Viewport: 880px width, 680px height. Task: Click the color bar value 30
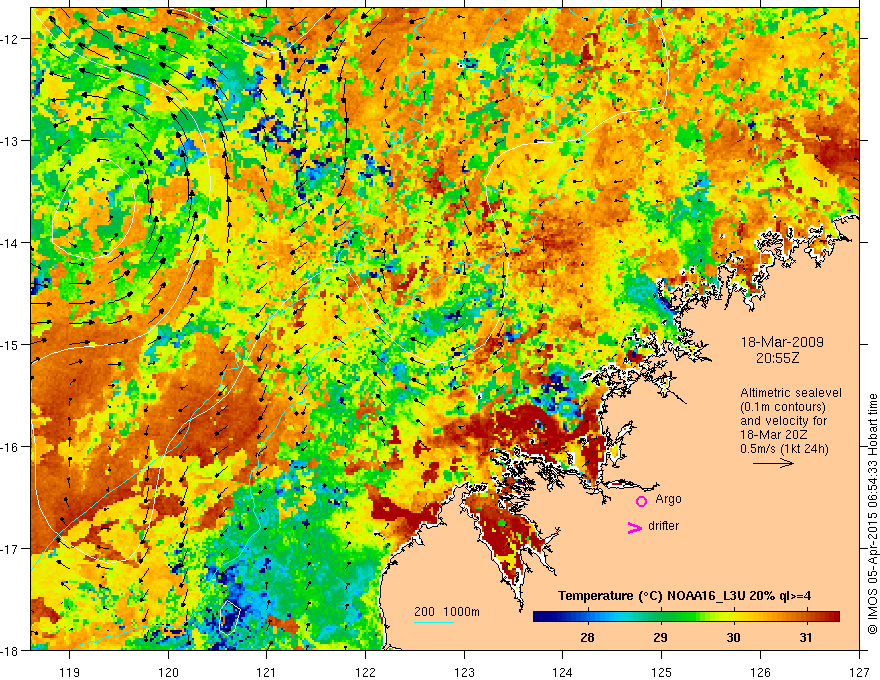[x=733, y=637]
